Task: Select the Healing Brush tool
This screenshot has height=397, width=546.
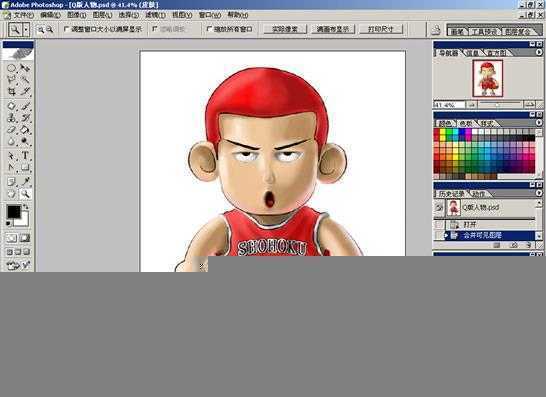Action: 11,106
